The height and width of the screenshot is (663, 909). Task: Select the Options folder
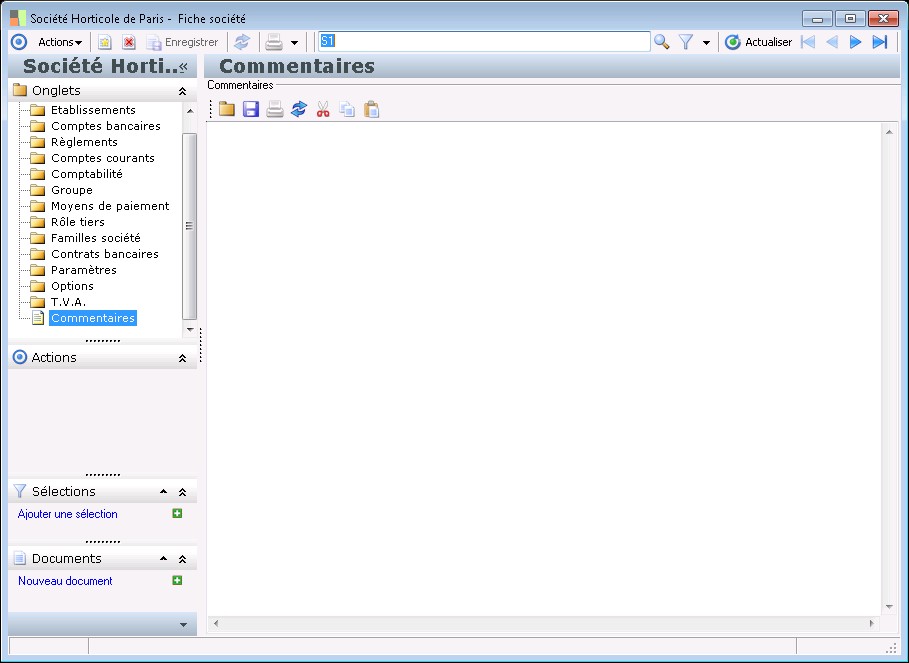pos(72,286)
